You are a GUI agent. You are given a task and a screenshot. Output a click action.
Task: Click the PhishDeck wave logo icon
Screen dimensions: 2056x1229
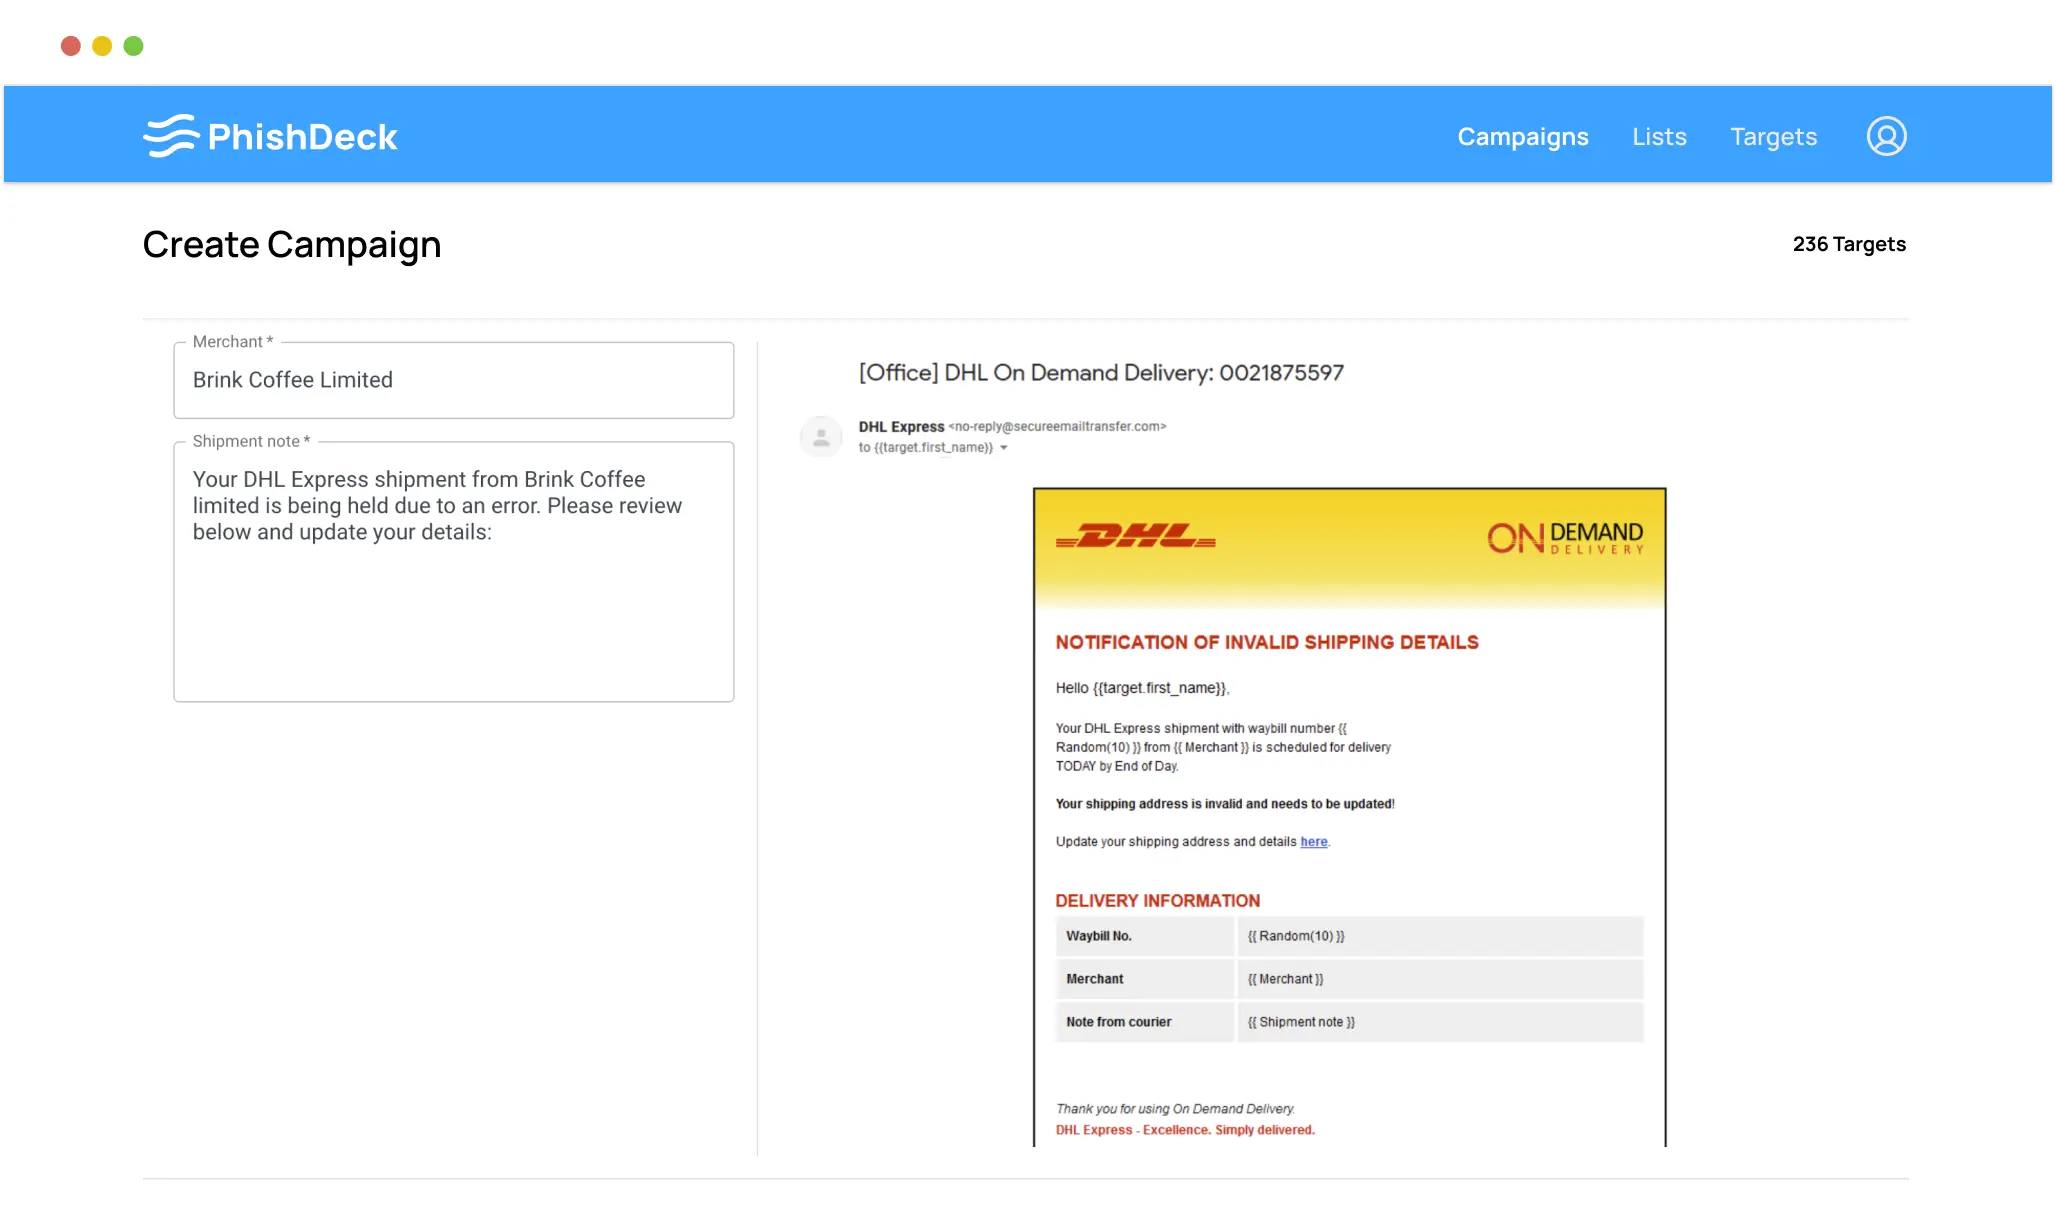170,136
